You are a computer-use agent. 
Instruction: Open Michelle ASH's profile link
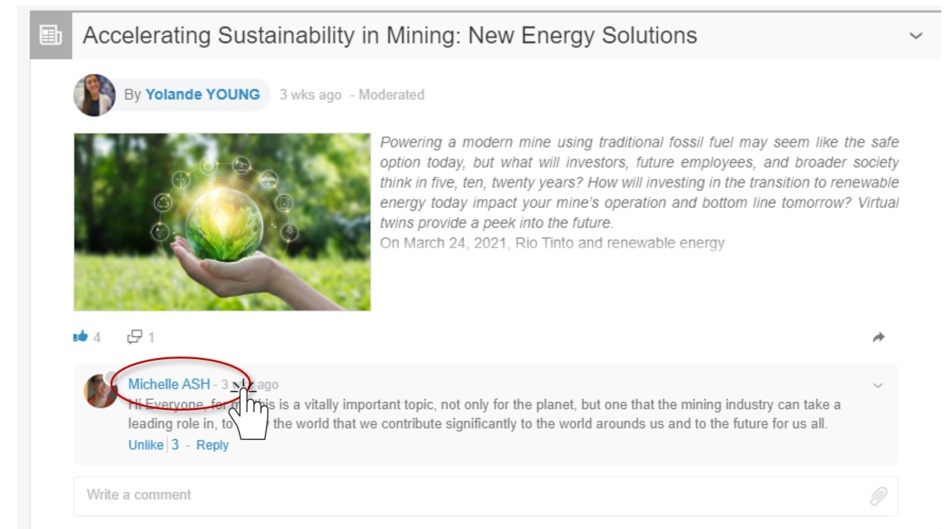tap(169, 385)
